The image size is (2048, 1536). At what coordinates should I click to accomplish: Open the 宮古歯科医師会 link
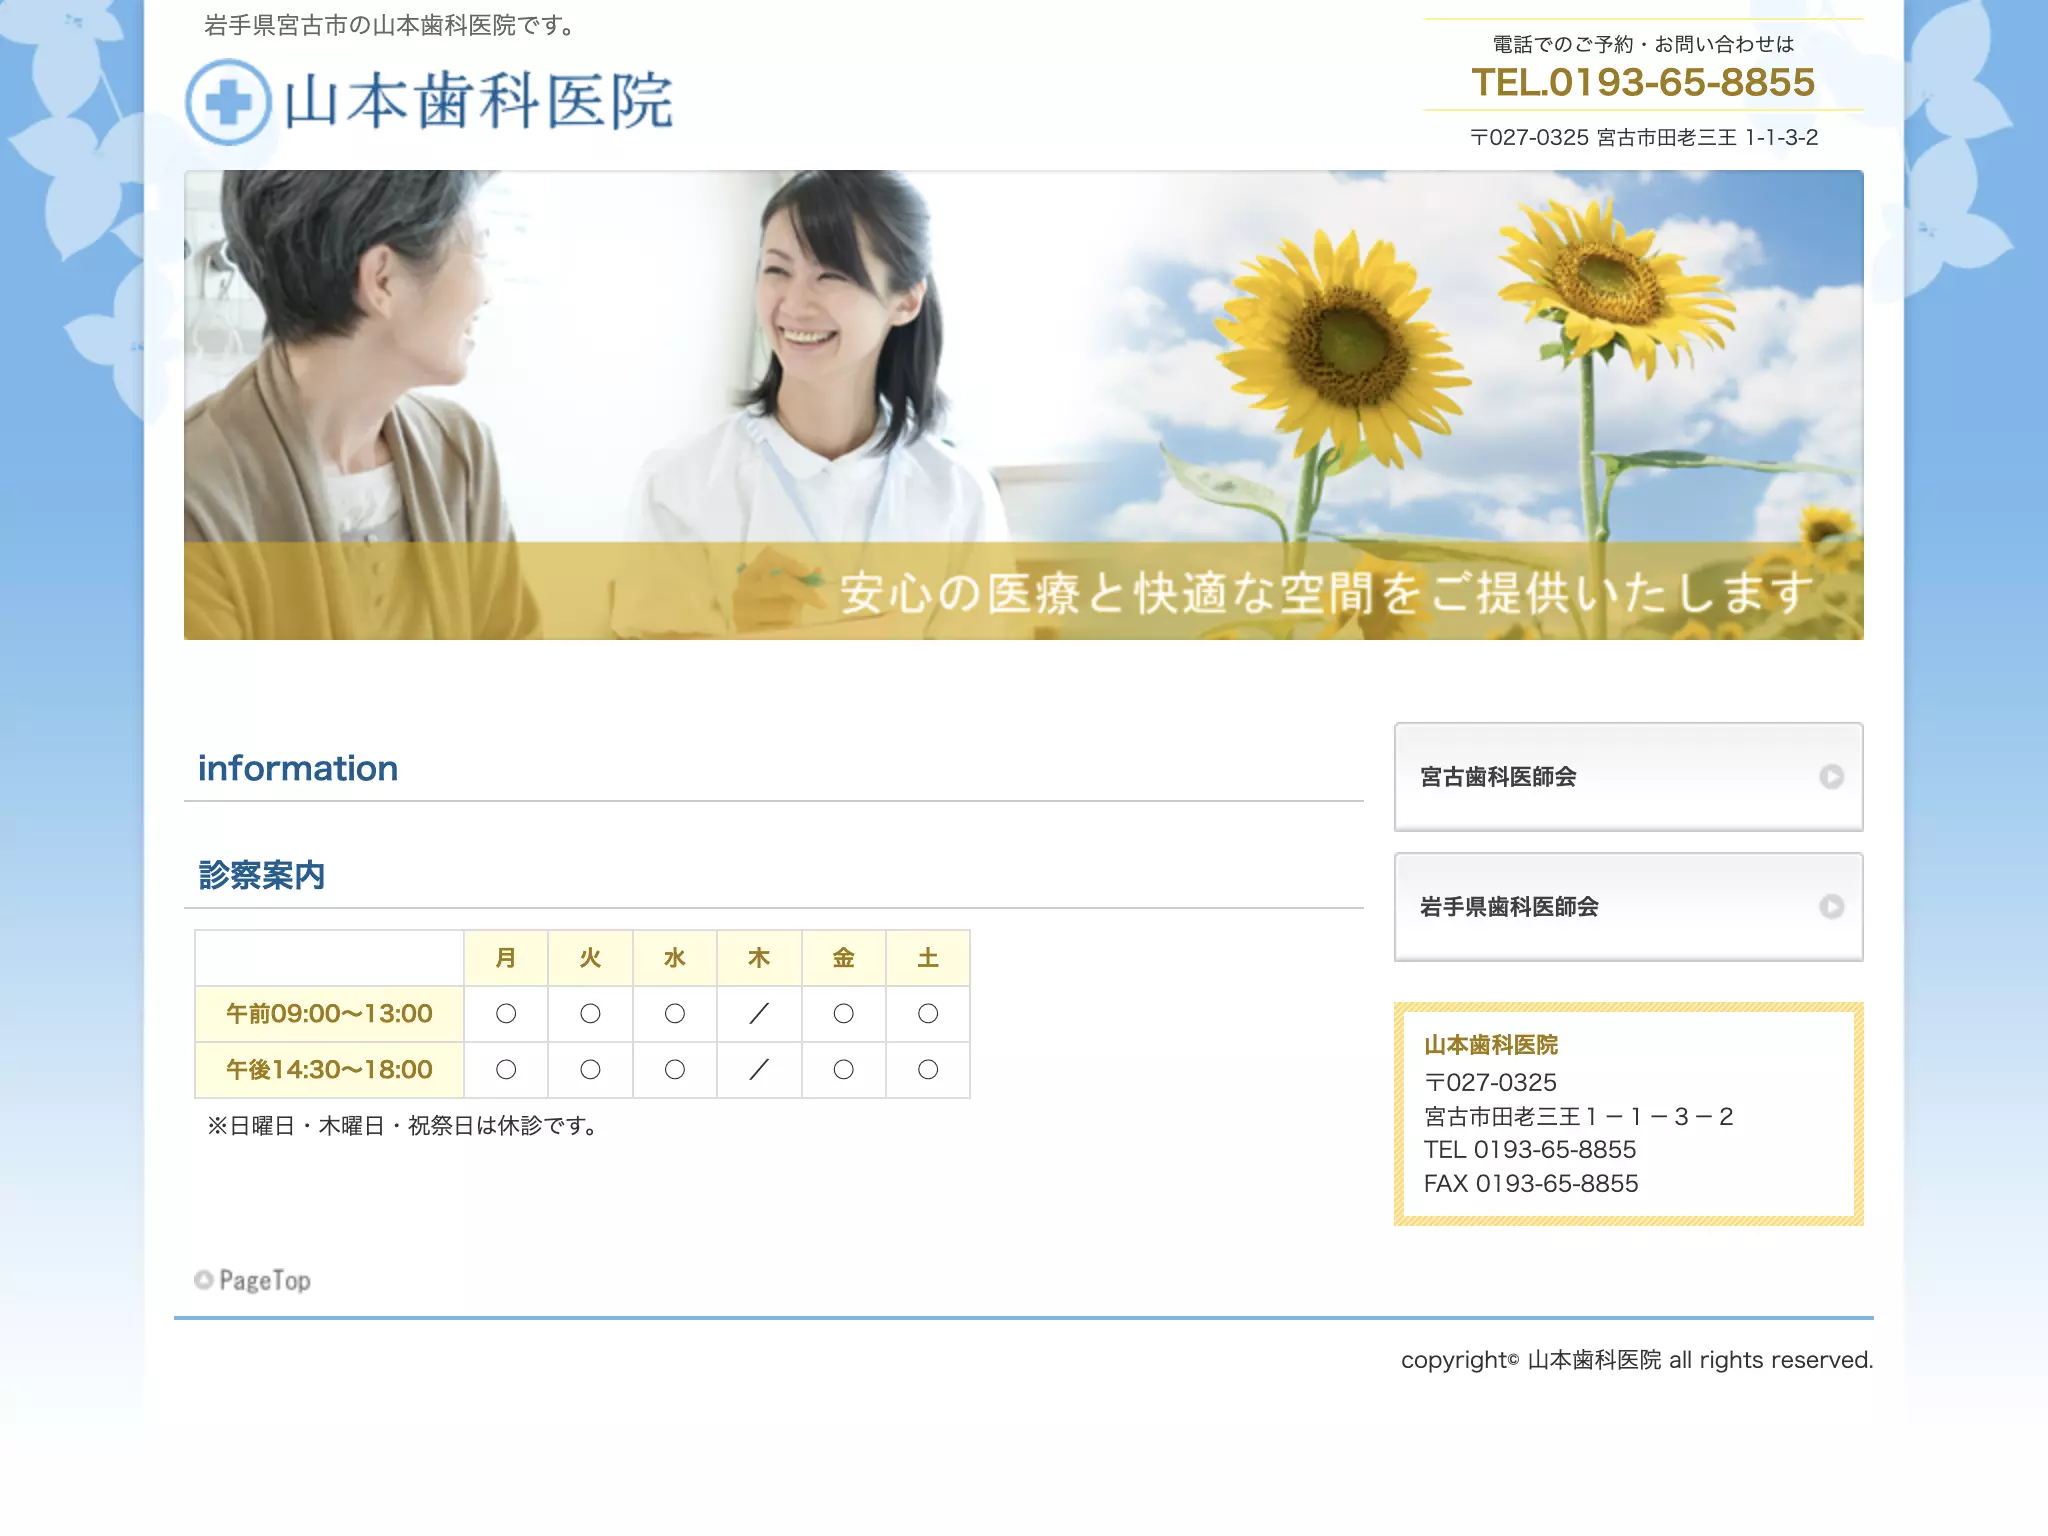[x=1628, y=777]
